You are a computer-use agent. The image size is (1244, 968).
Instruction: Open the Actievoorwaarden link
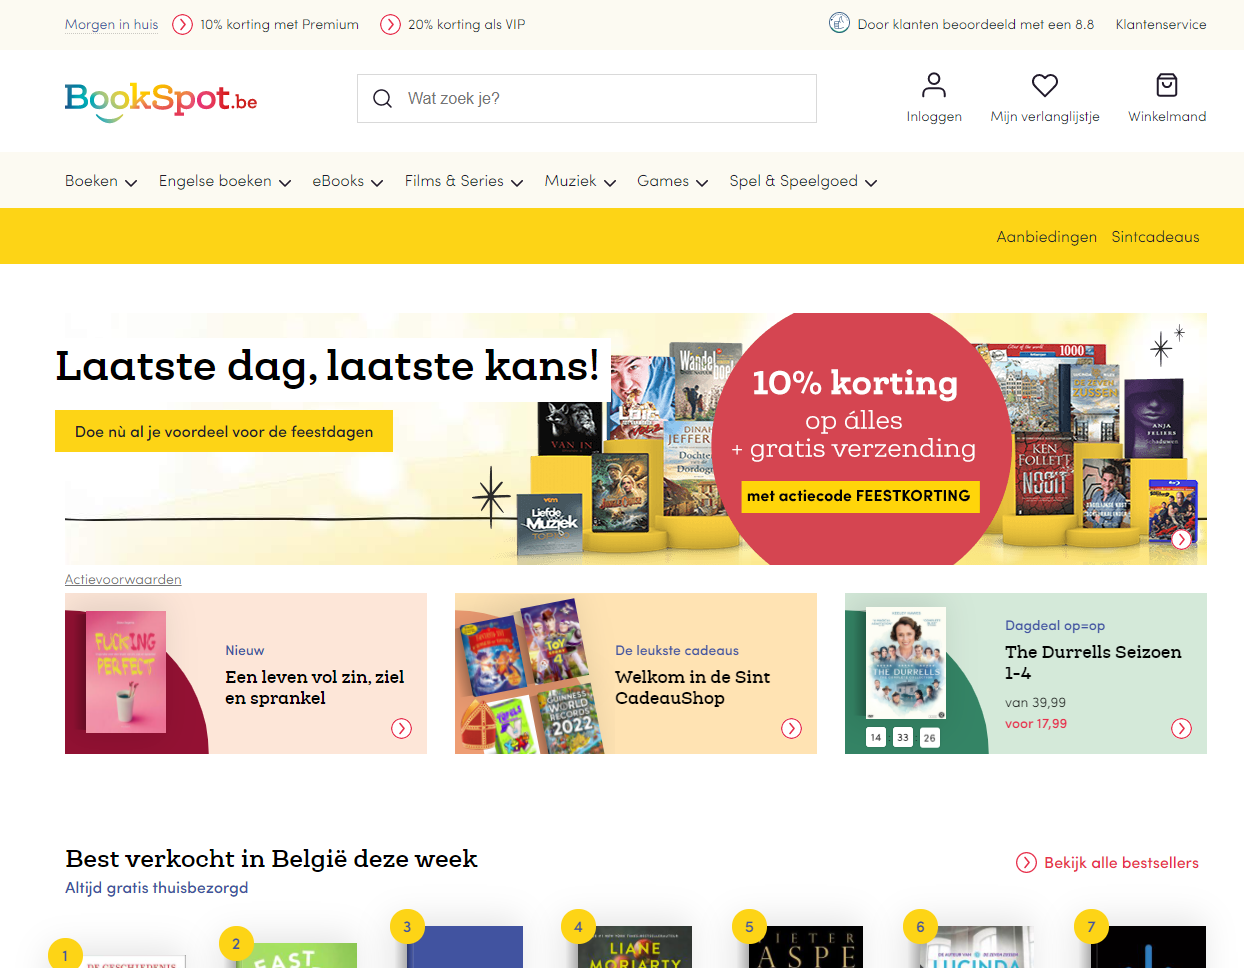(x=123, y=579)
